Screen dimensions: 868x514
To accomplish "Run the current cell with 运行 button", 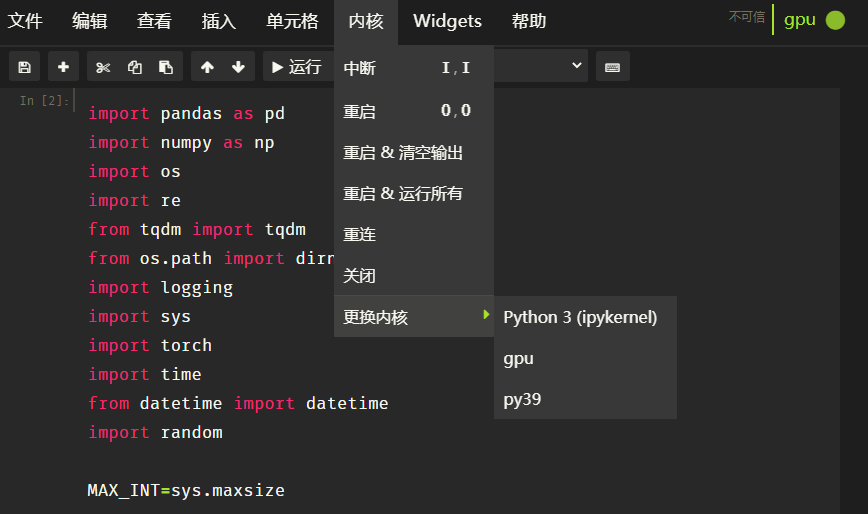I will [x=298, y=67].
